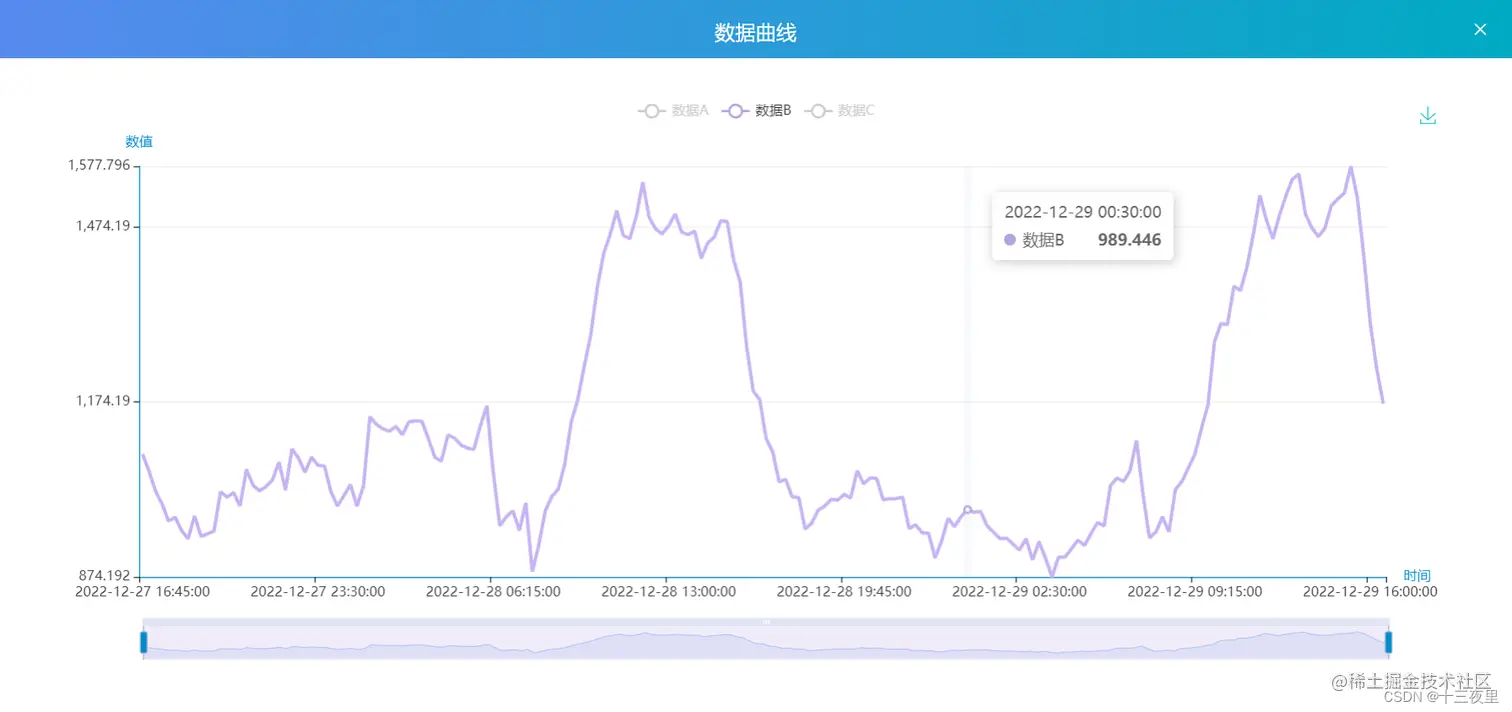This screenshot has height=712, width=1512.
Task: Click highlighted data point on curve
Action: point(967,510)
